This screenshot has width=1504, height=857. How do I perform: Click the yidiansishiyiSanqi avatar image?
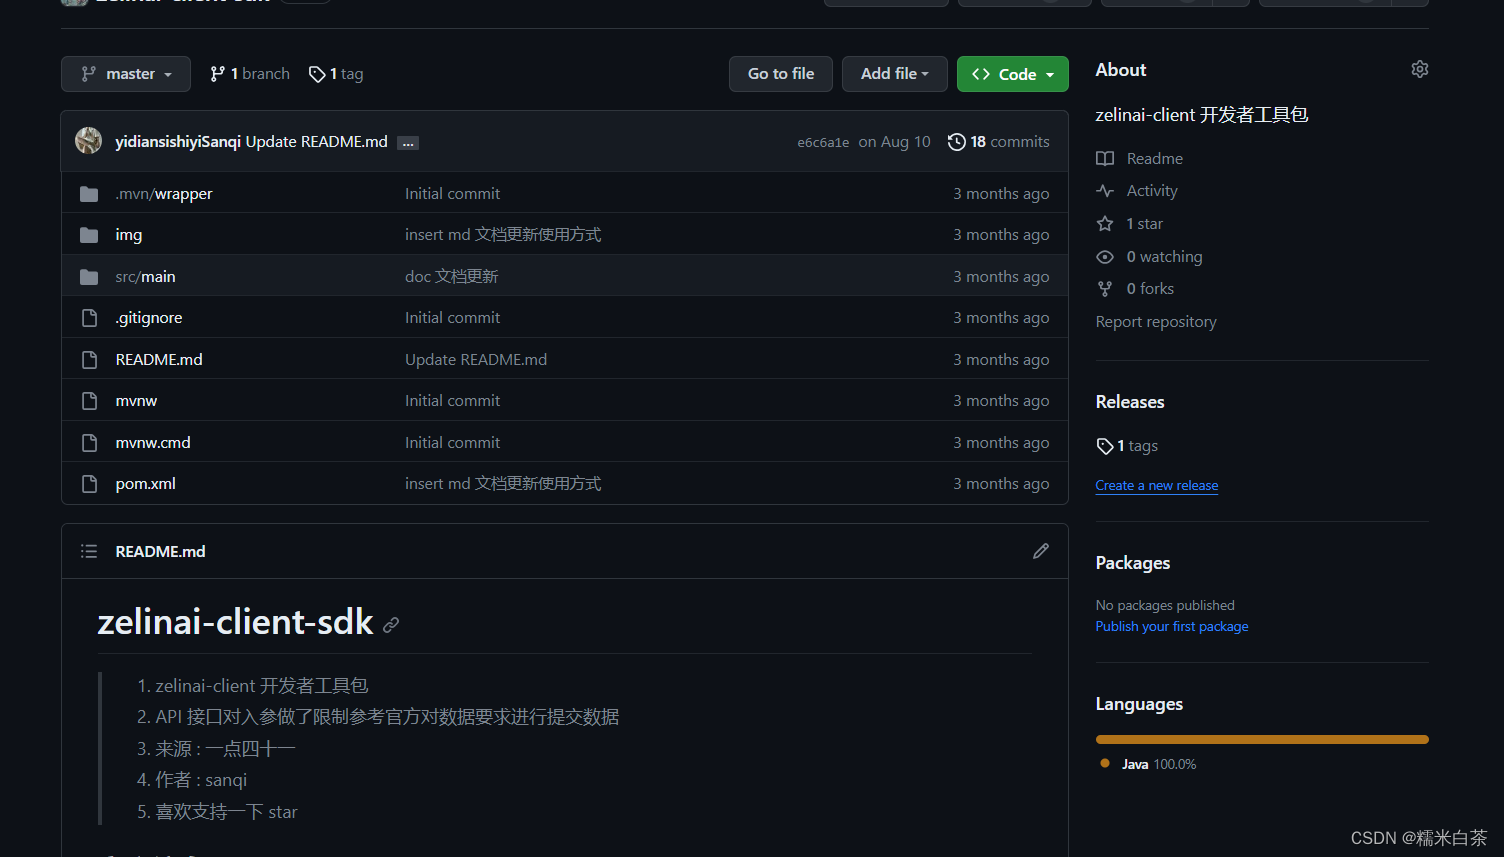(x=89, y=141)
